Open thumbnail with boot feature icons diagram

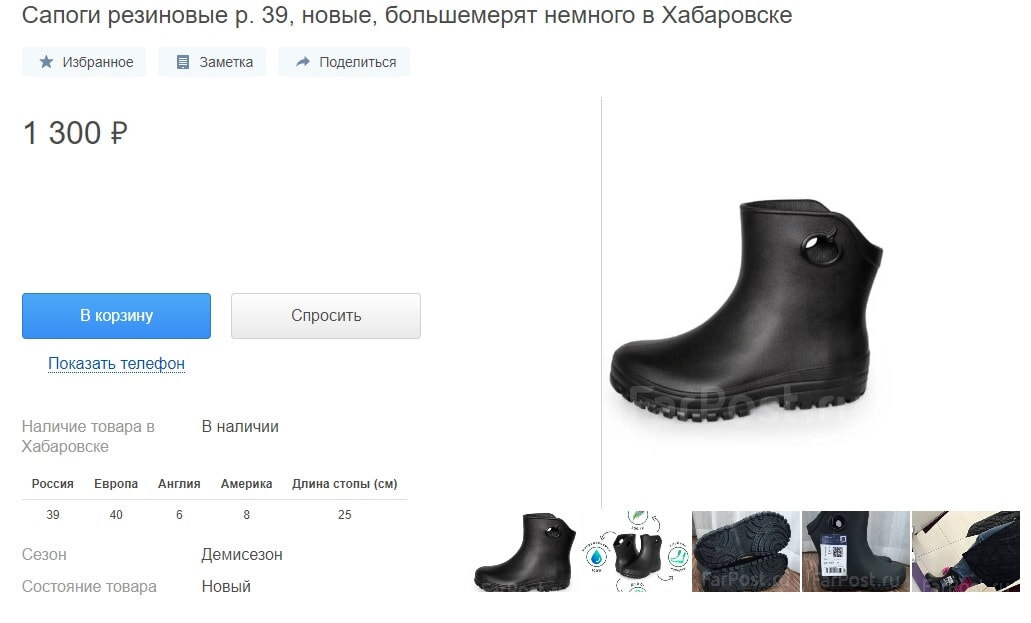tap(636, 551)
